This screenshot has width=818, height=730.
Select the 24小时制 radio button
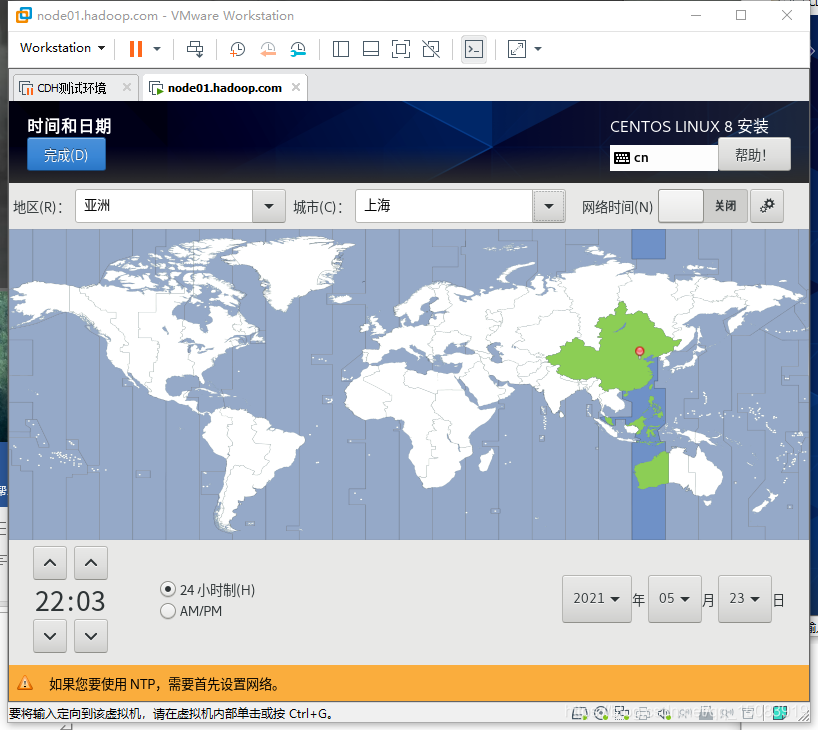(x=167, y=590)
